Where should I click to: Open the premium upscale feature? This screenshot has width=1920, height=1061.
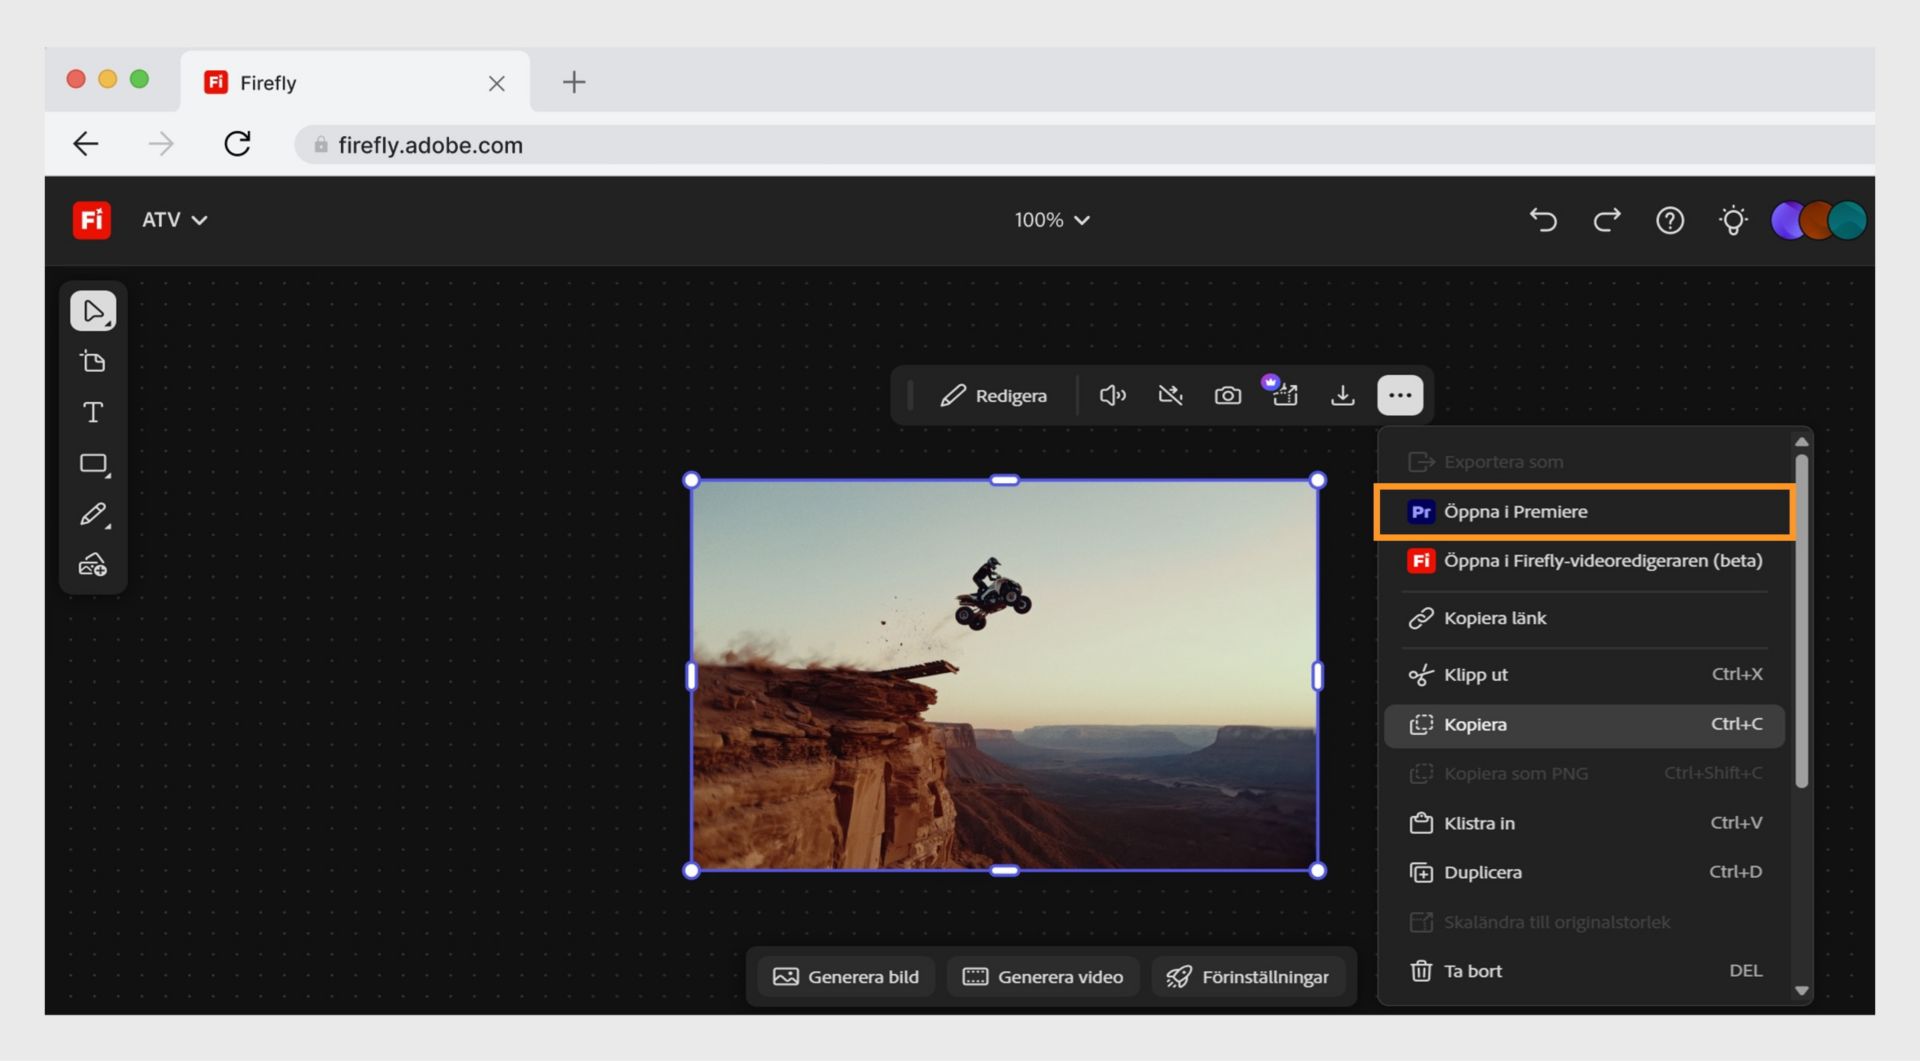[1286, 395]
